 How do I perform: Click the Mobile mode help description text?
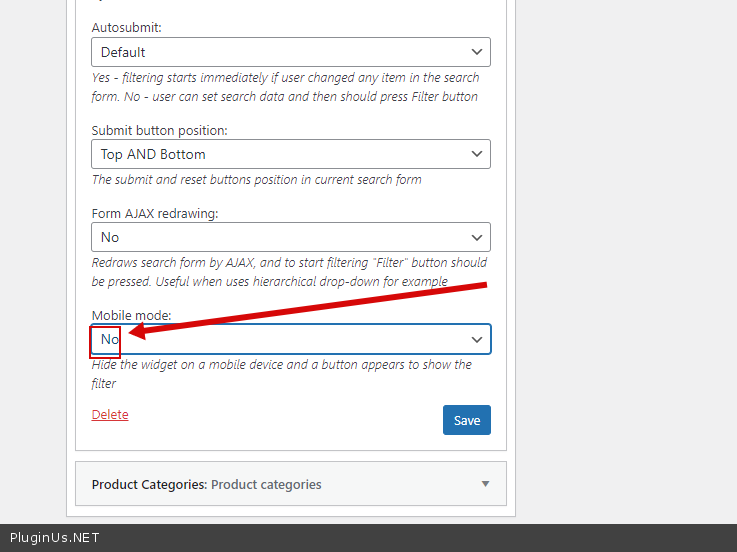(281, 373)
